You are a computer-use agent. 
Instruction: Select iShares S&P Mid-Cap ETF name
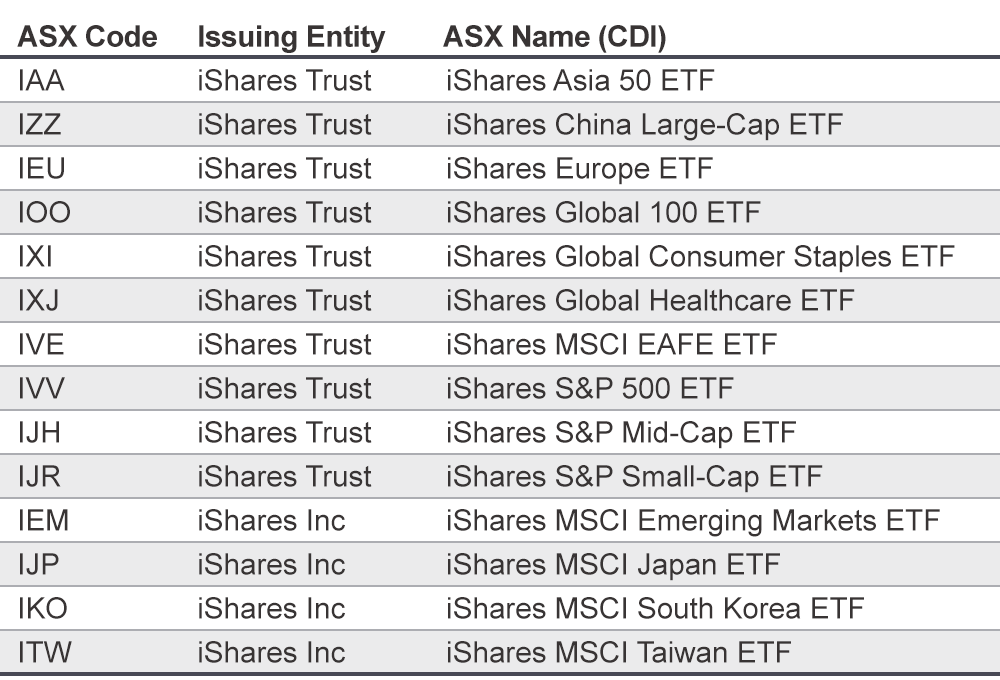621,433
